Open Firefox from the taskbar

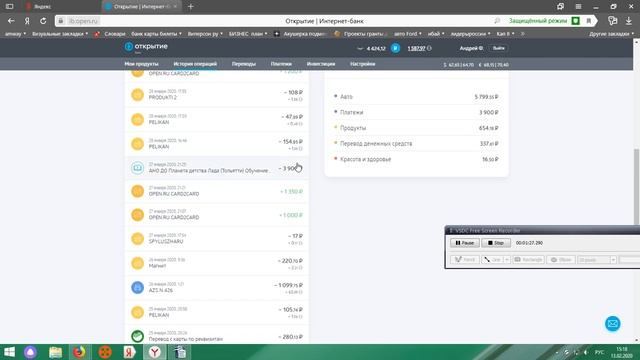79,352
